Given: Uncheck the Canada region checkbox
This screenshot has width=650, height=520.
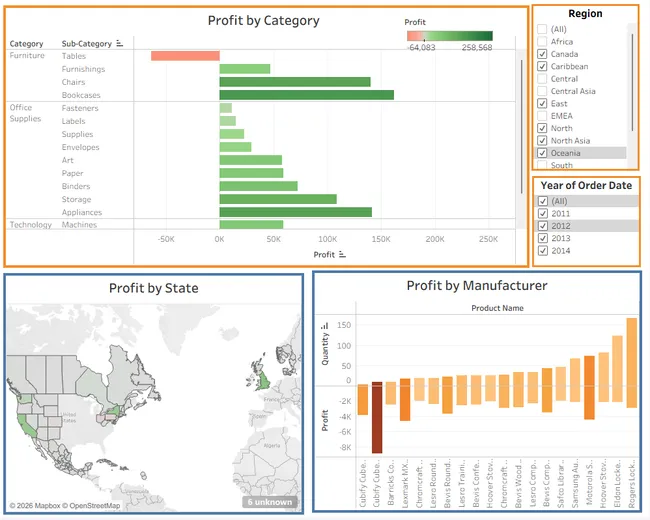Looking at the screenshot, I should (542, 54).
